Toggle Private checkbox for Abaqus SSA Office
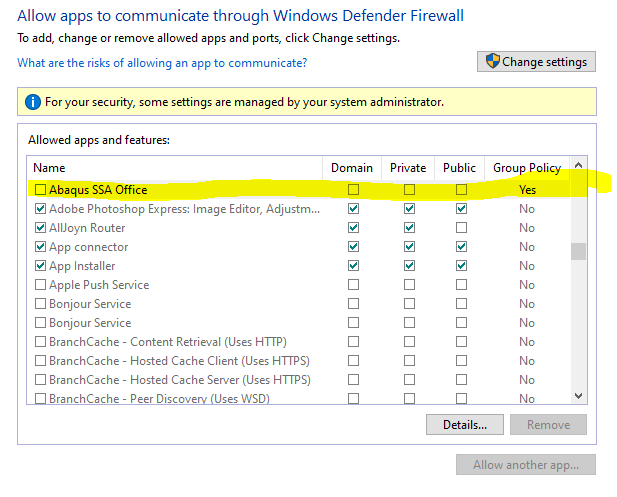617x497 pixels. [x=409, y=190]
